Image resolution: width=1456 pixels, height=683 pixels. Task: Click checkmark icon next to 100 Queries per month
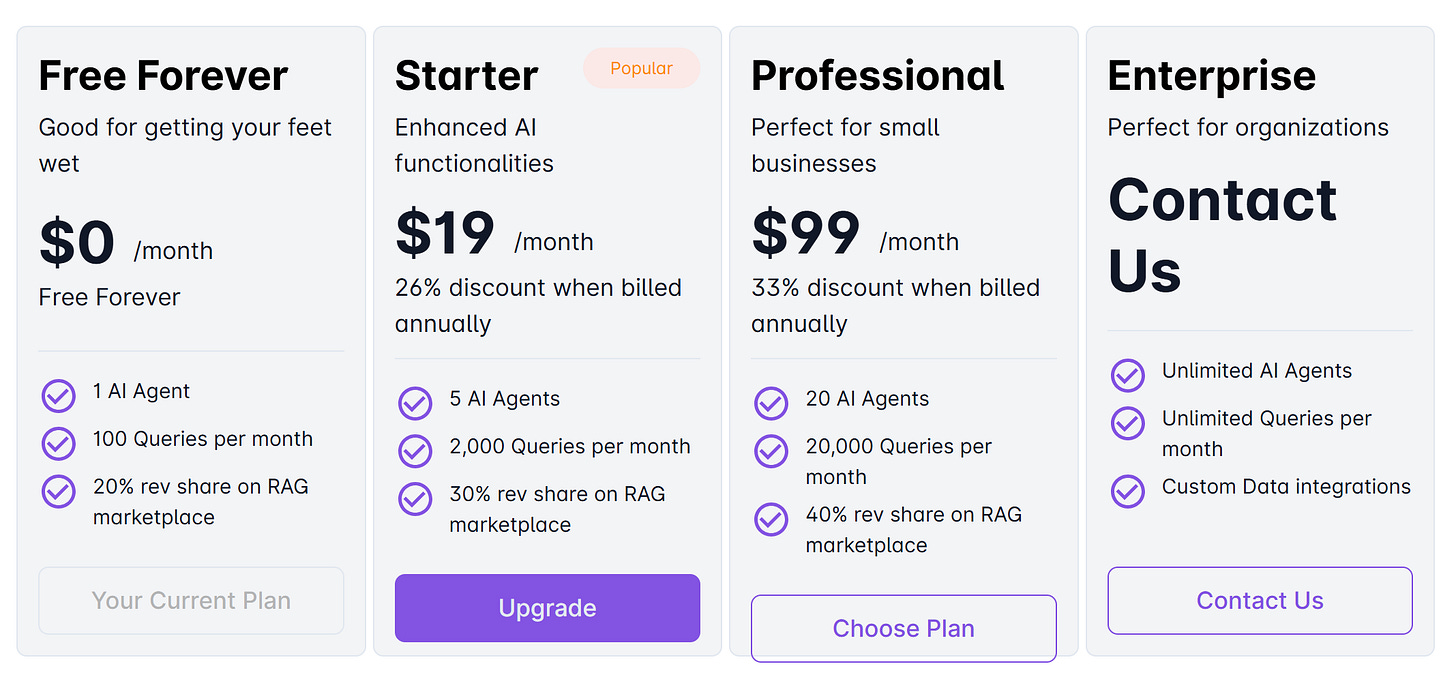[58, 443]
